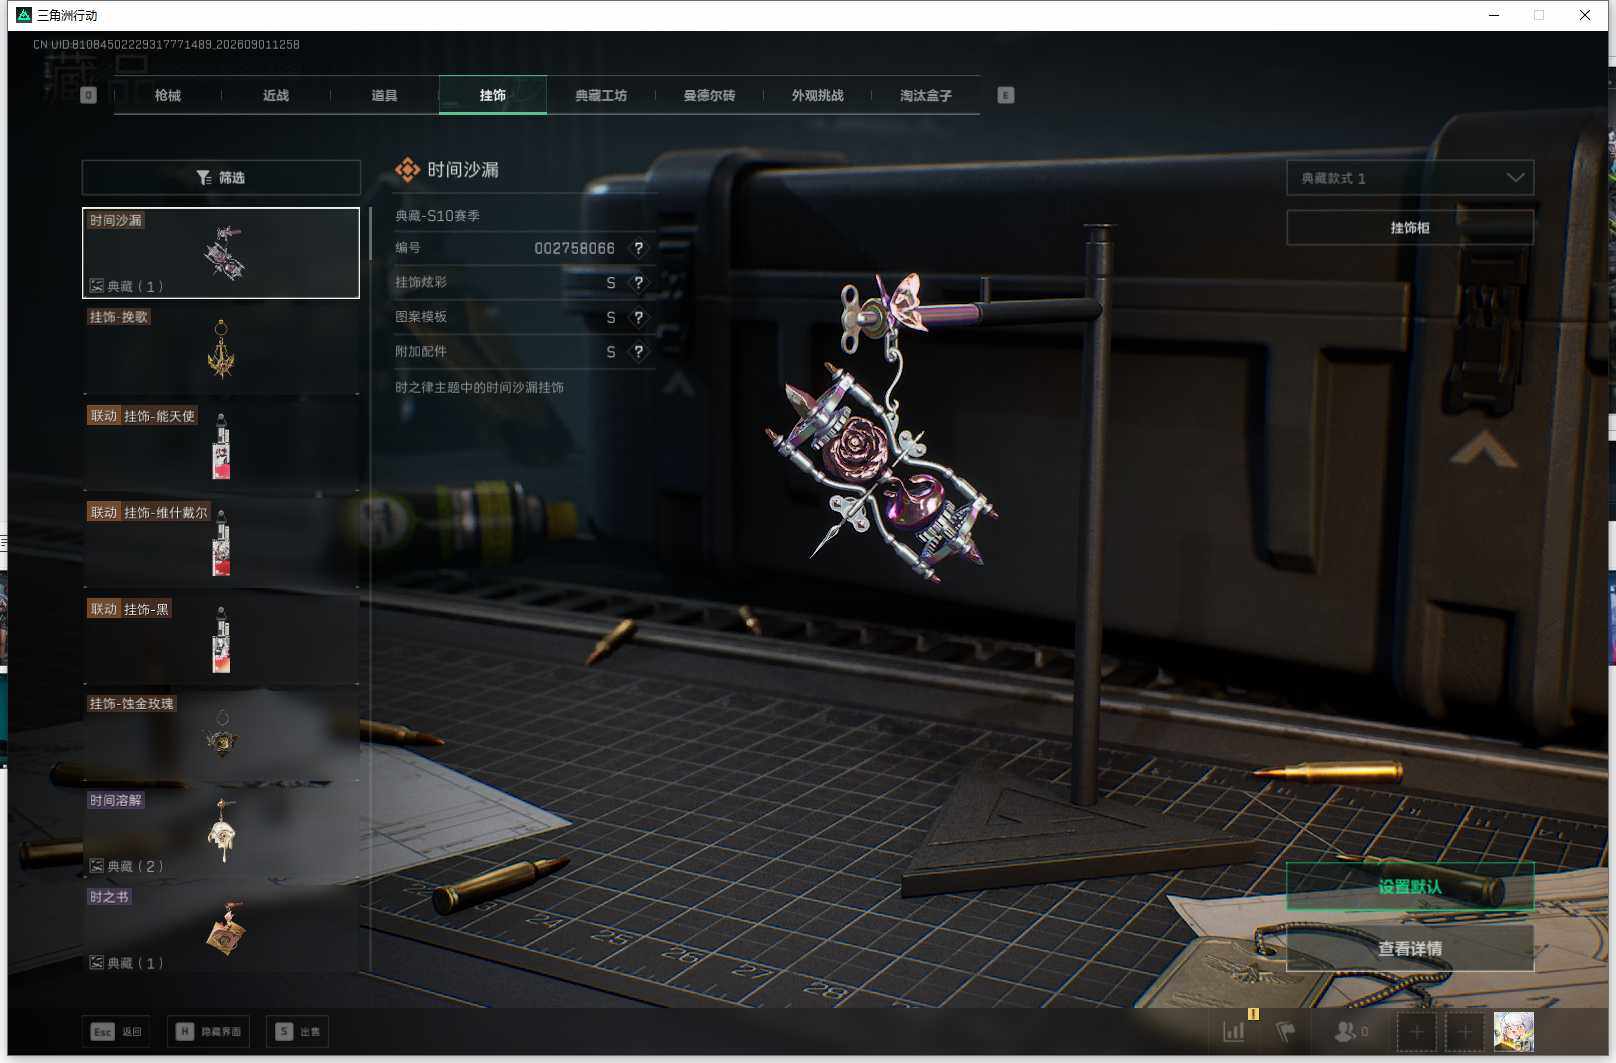Open the statistics bar chart icon

1235,1031
